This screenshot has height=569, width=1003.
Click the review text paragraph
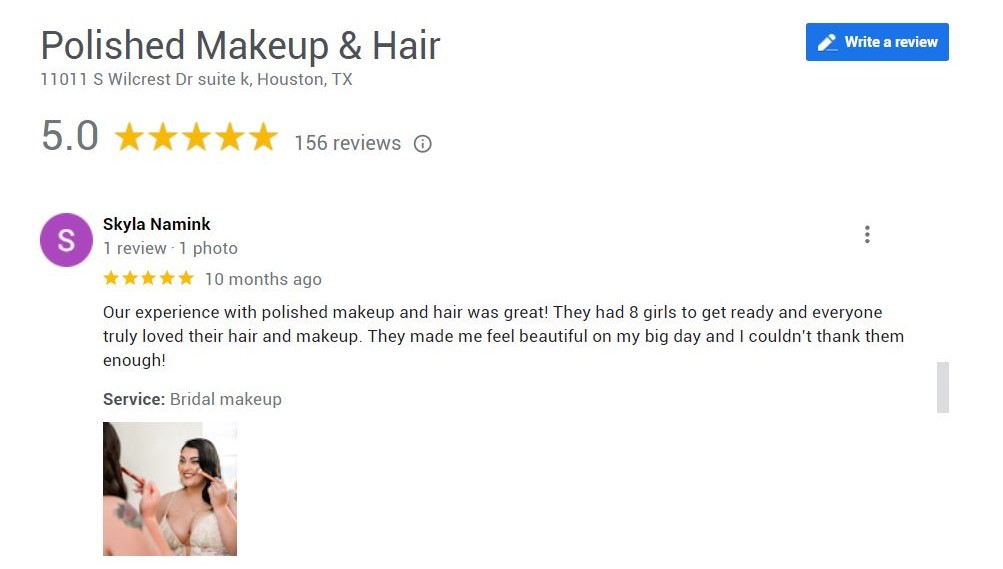point(503,336)
